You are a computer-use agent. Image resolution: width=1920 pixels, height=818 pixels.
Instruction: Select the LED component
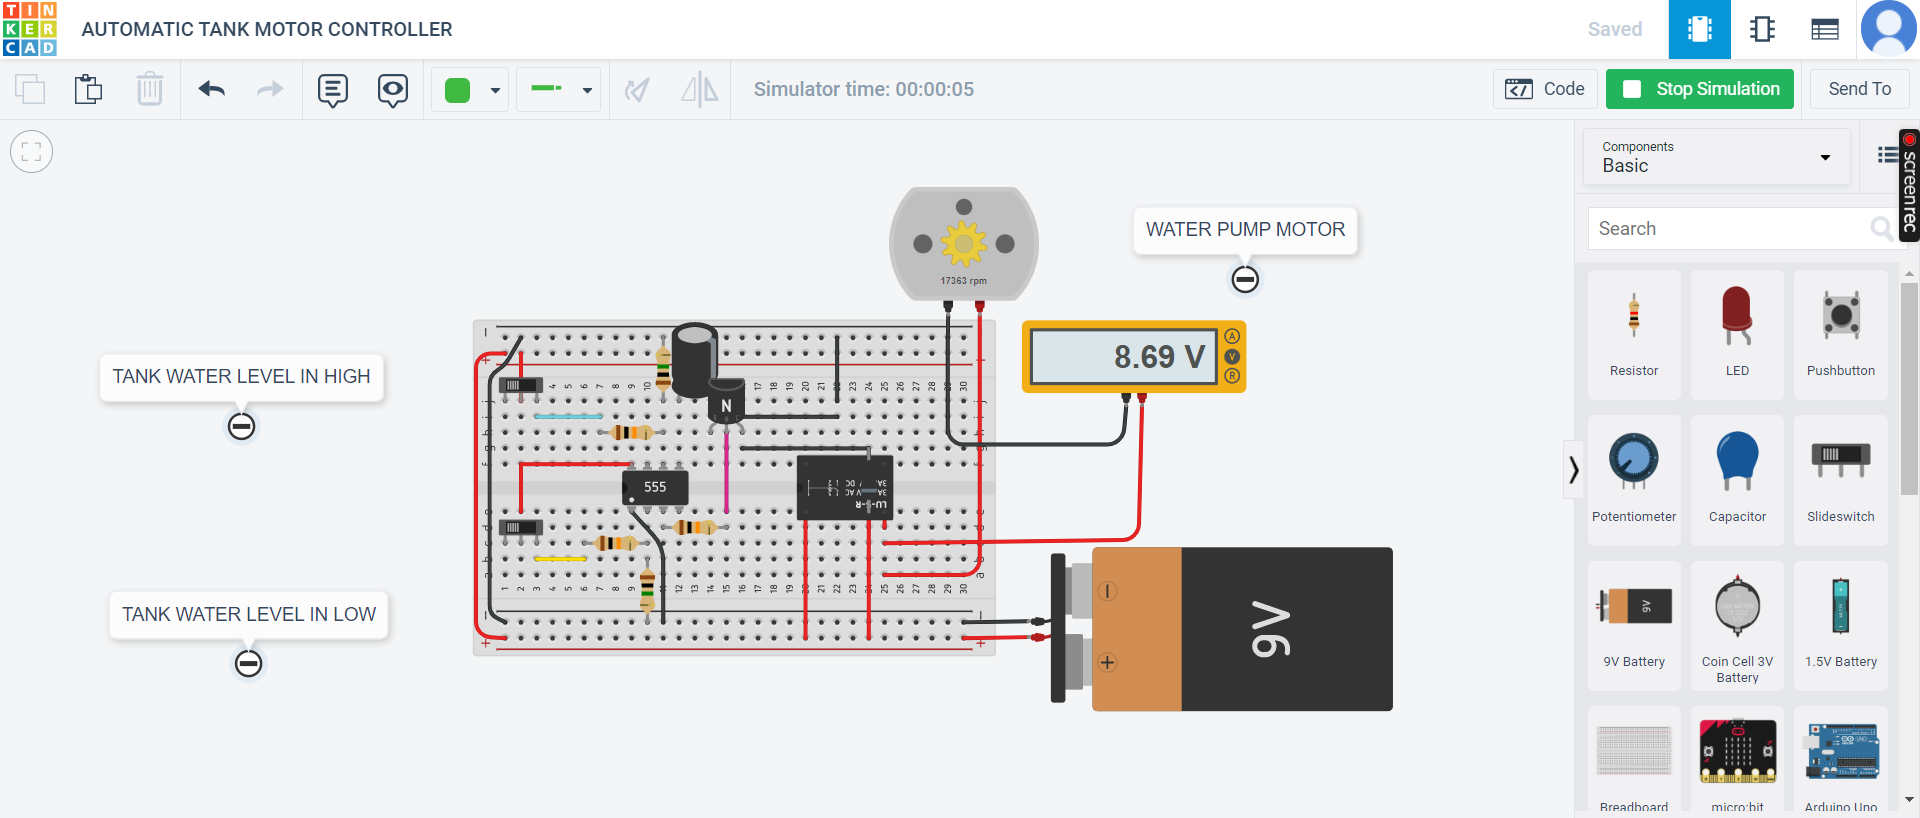[1737, 335]
